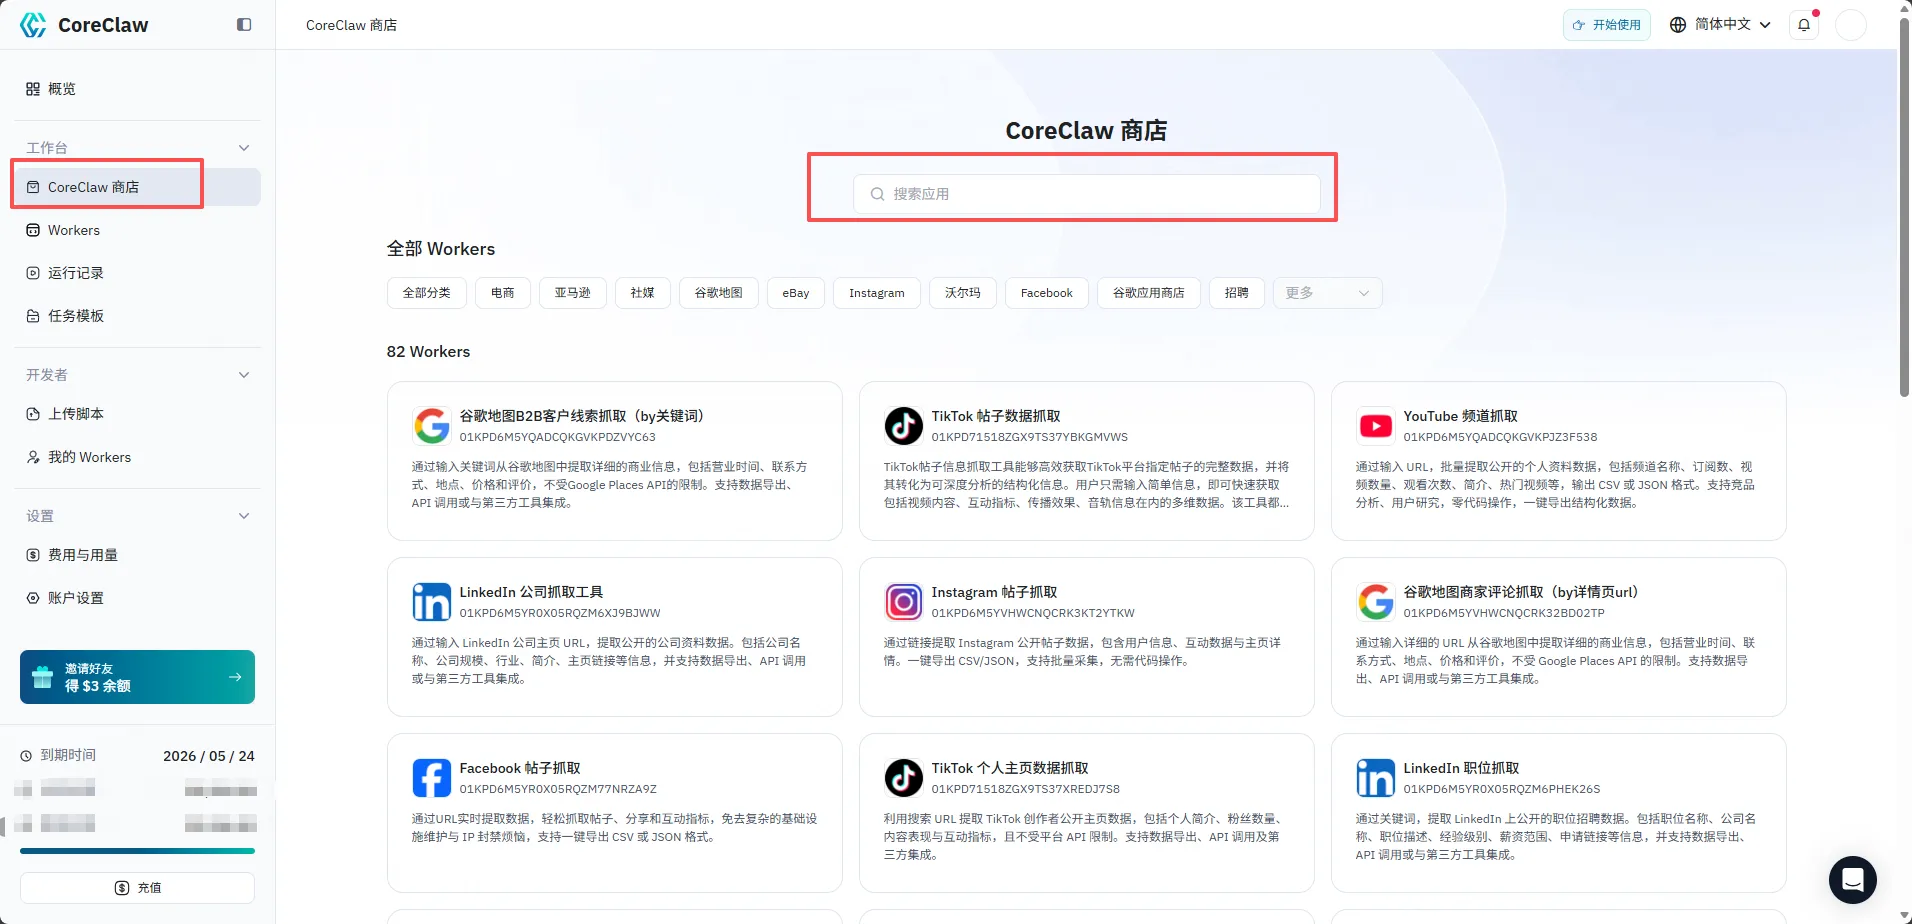Collapse the 设置 section
The width and height of the screenshot is (1912, 924).
point(244,516)
